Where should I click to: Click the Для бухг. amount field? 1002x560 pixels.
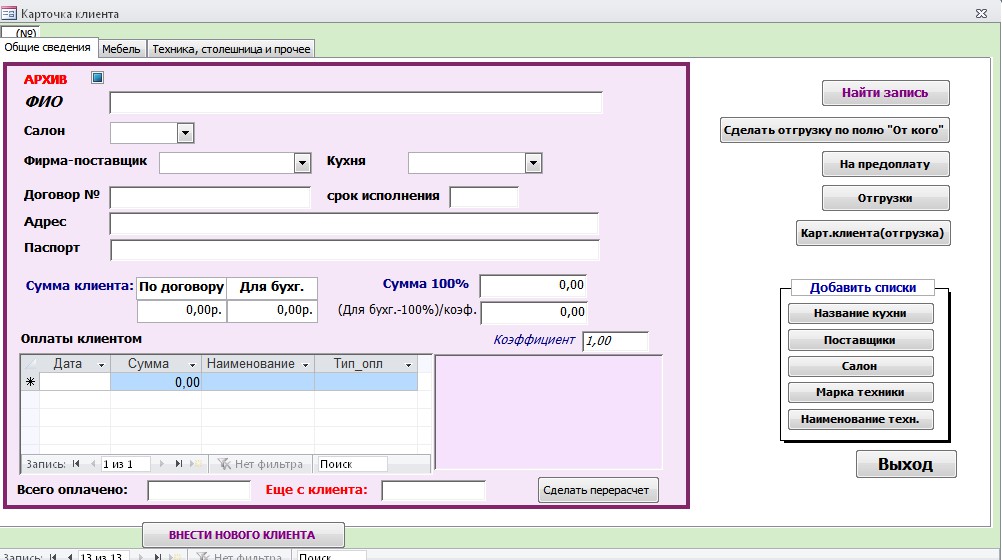tap(272, 310)
